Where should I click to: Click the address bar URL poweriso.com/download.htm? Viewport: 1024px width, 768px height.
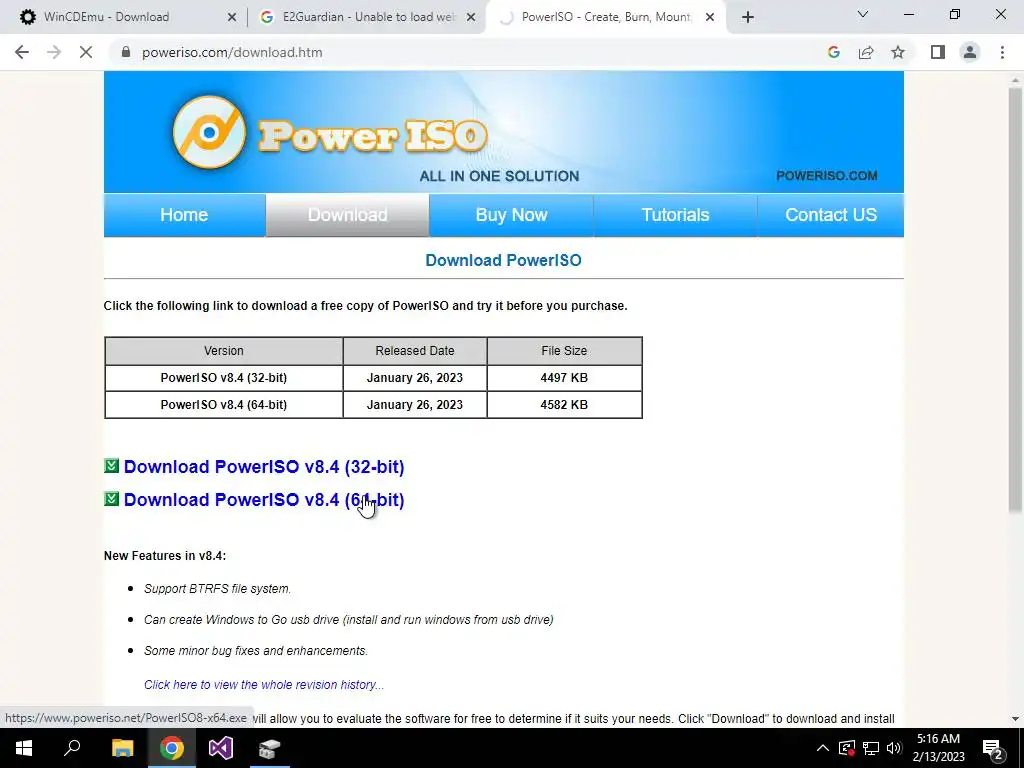(232, 52)
